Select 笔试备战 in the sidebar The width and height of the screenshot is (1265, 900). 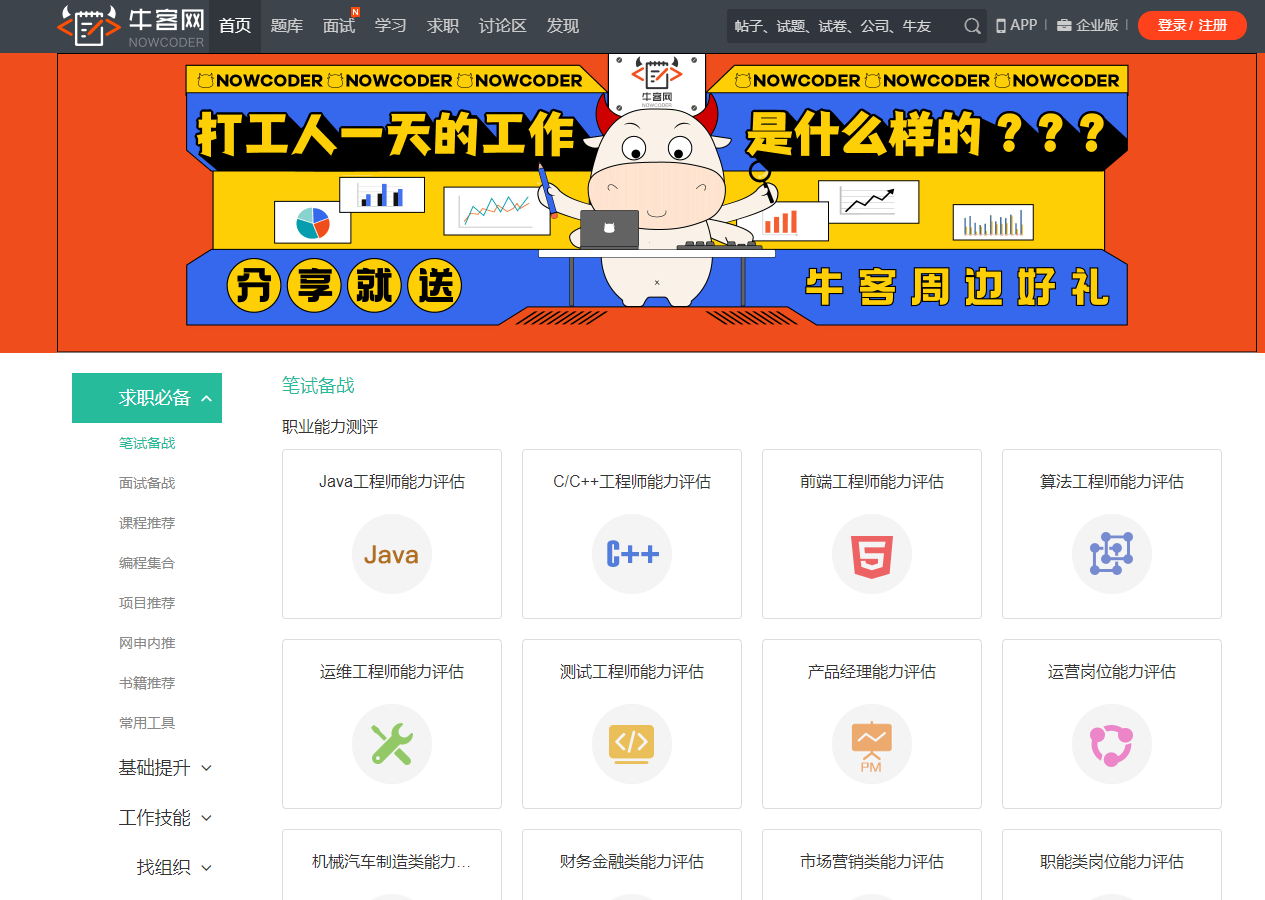[147, 443]
